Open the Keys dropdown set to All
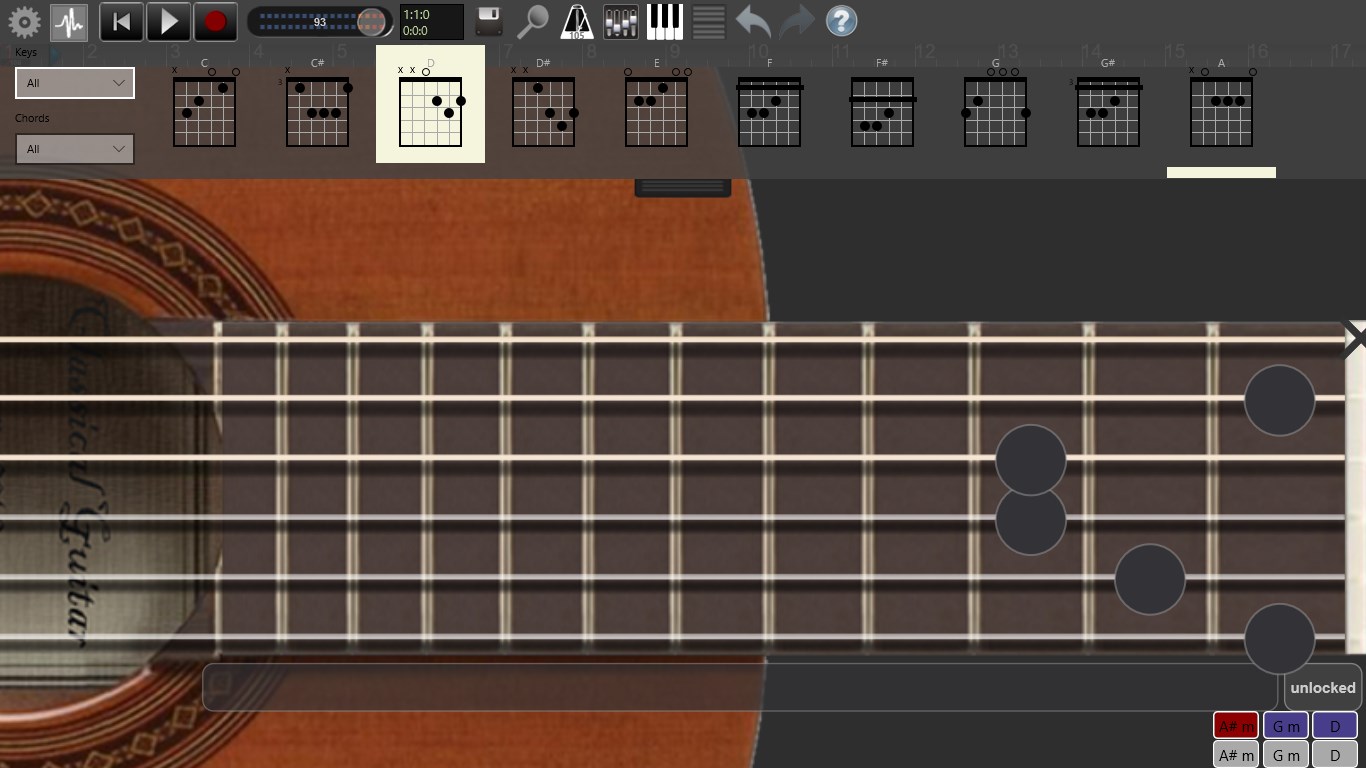The image size is (1366, 768). [x=73, y=83]
